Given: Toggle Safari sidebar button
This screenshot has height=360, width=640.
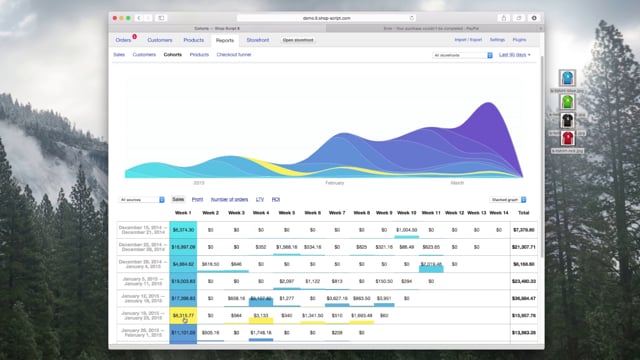Looking at the screenshot, I should coord(161,18).
